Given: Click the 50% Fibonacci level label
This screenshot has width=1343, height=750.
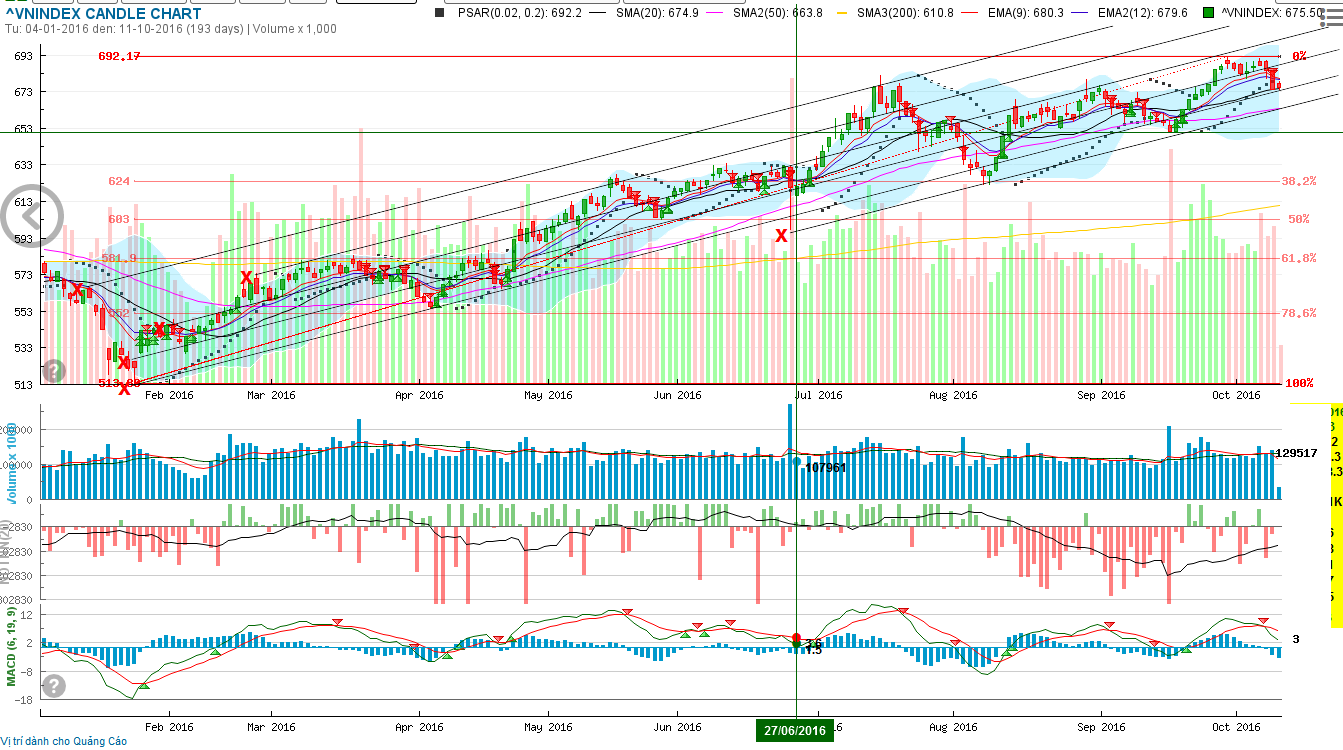Looking at the screenshot, I should coord(1298,219).
